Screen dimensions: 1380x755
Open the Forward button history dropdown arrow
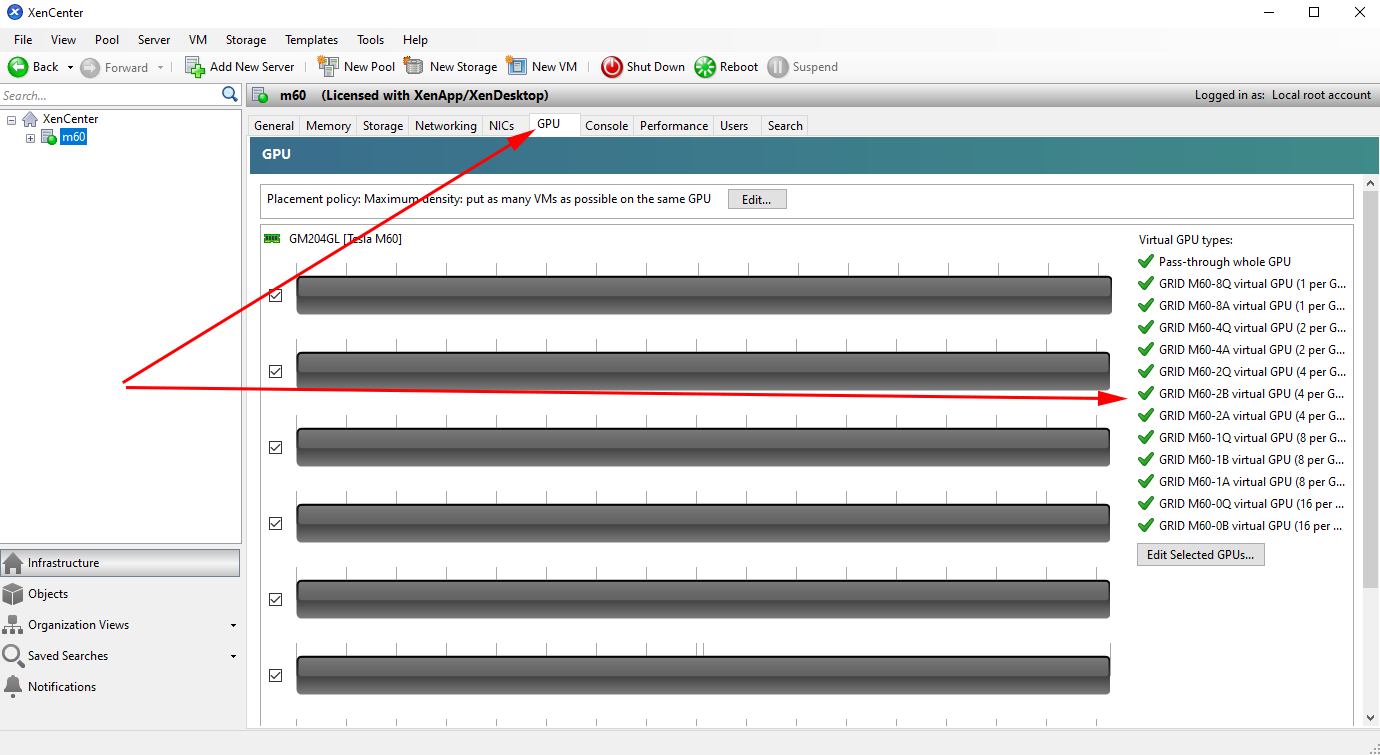point(160,68)
